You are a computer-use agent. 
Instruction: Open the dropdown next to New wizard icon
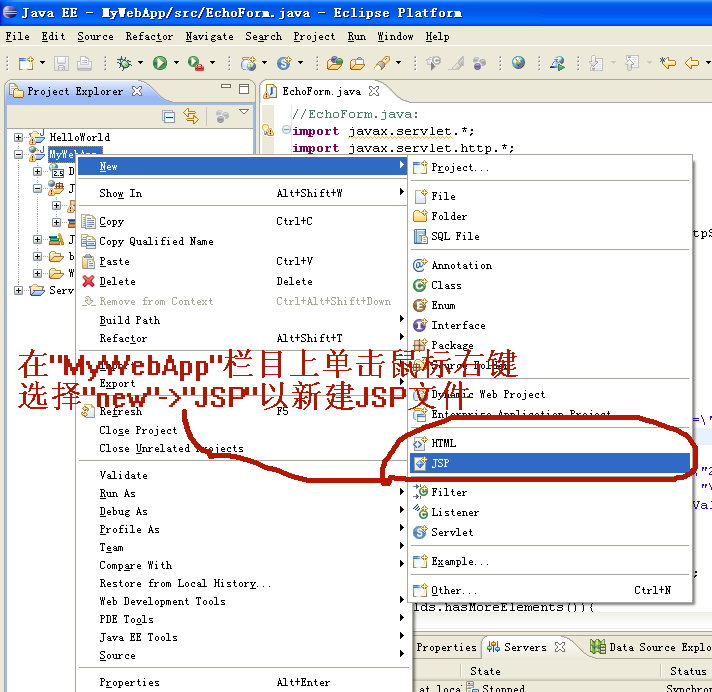(x=42, y=63)
